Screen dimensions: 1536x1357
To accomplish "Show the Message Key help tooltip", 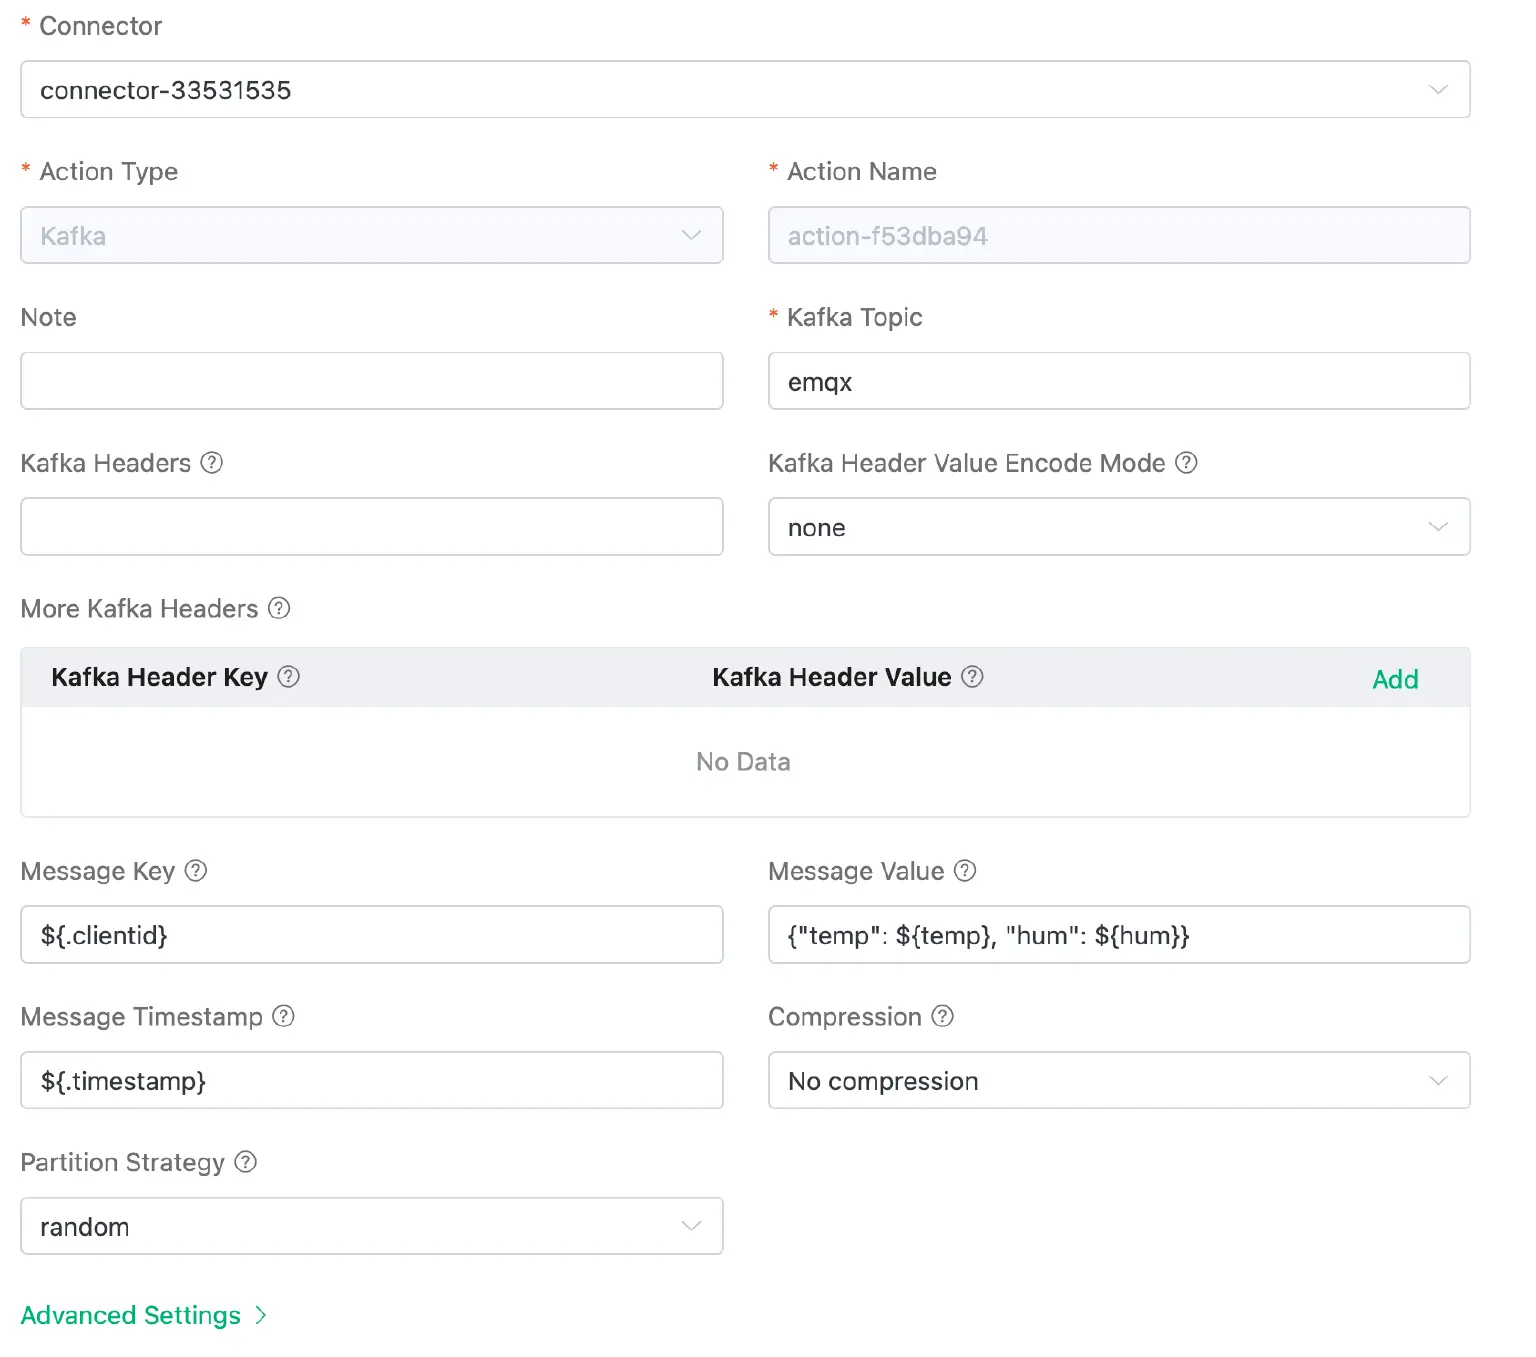I will pyautogui.click(x=196, y=871).
